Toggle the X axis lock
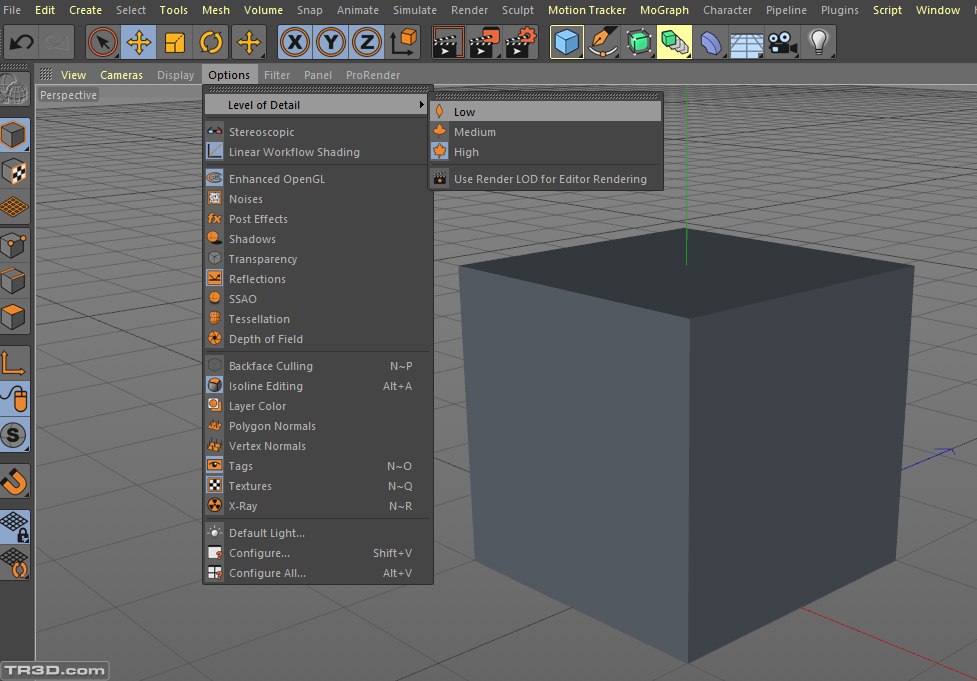This screenshot has width=977, height=681. point(295,43)
